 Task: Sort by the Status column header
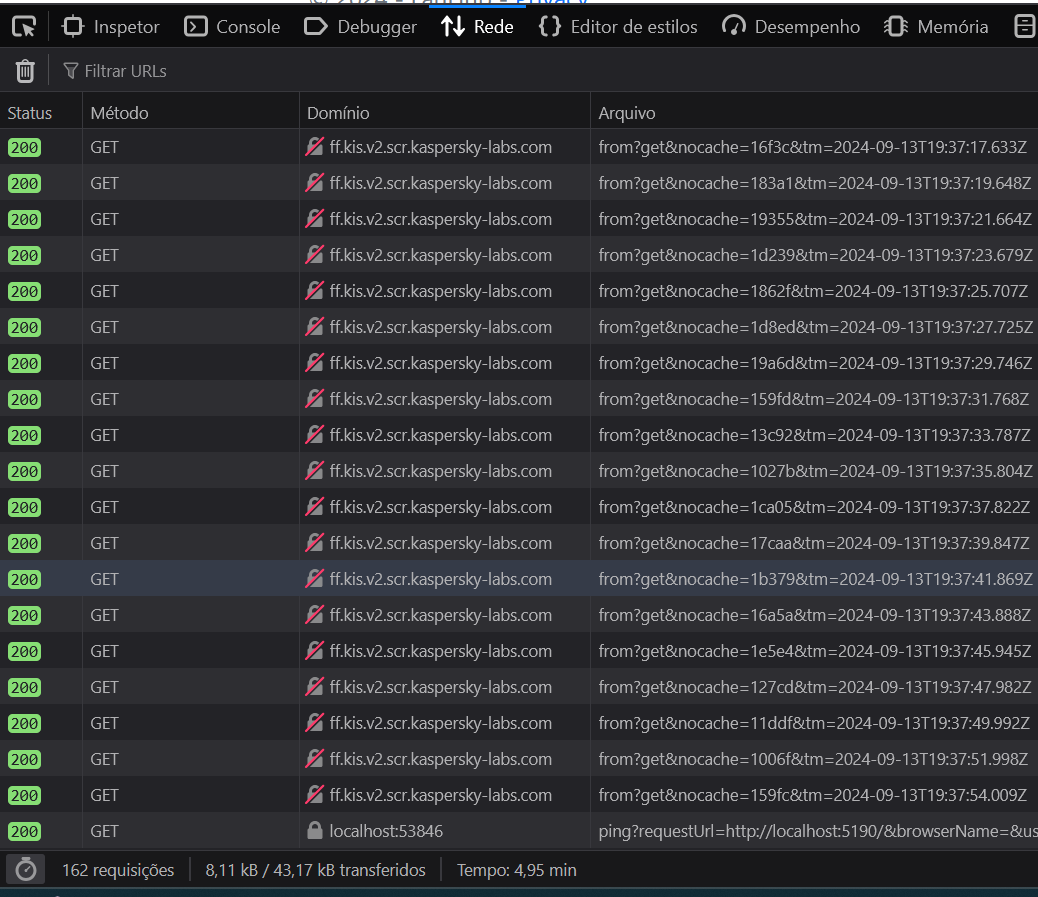coord(41,113)
